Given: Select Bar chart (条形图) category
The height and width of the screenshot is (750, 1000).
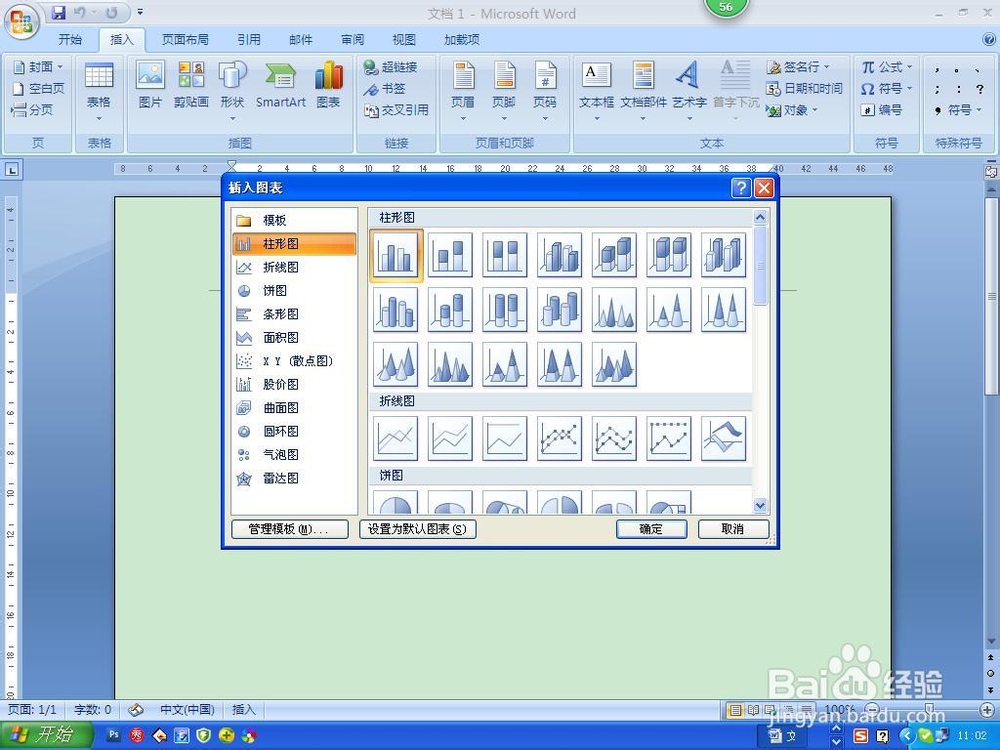Looking at the screenshot, I should 294,314.
